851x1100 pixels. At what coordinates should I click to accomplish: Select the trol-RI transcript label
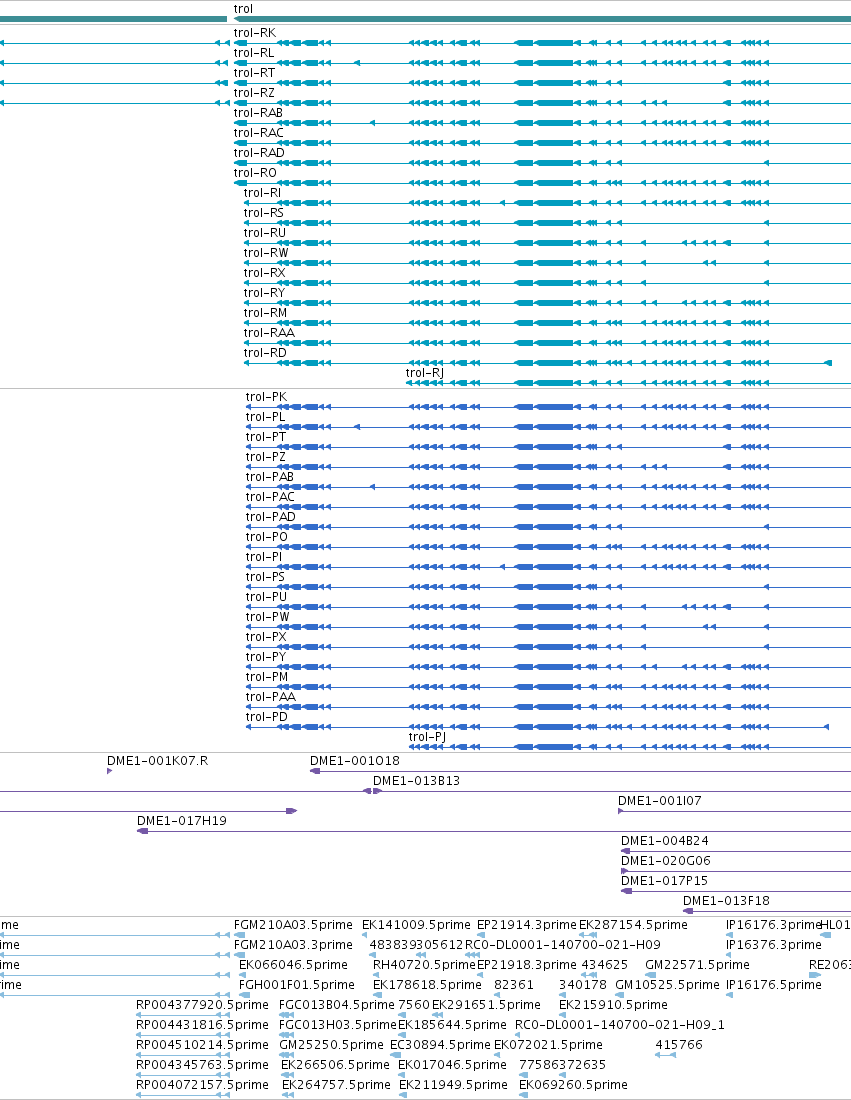(262, 193)
